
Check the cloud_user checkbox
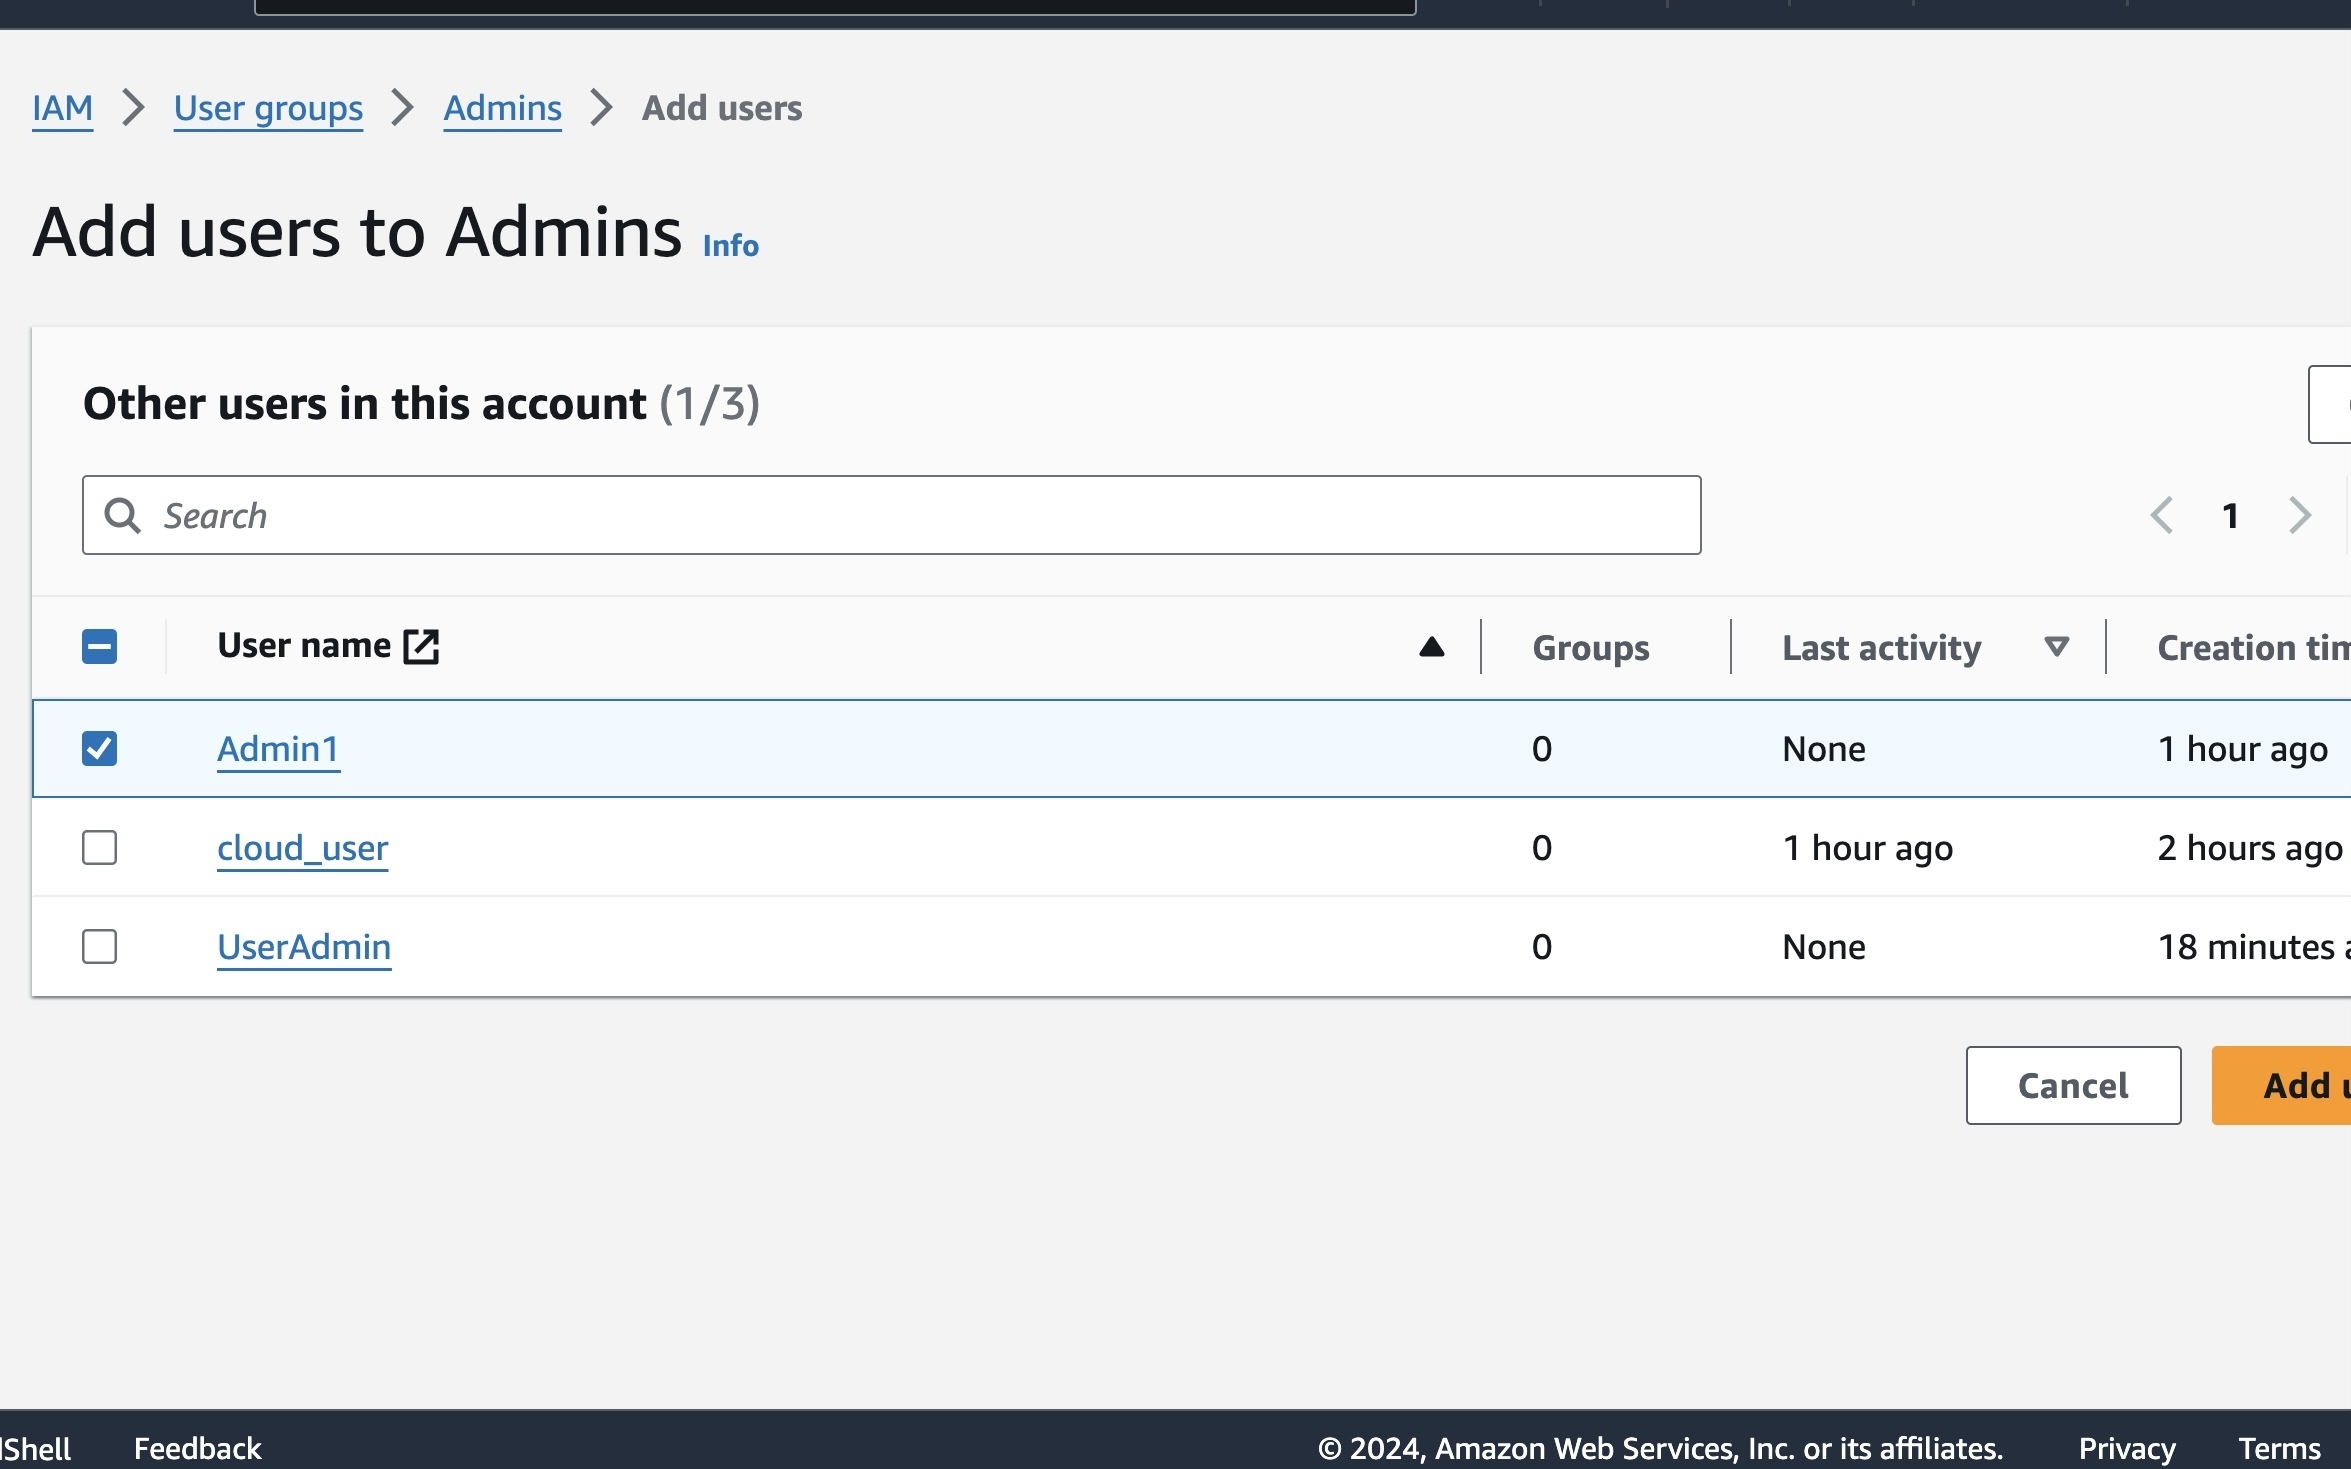(x=99, y=847)
